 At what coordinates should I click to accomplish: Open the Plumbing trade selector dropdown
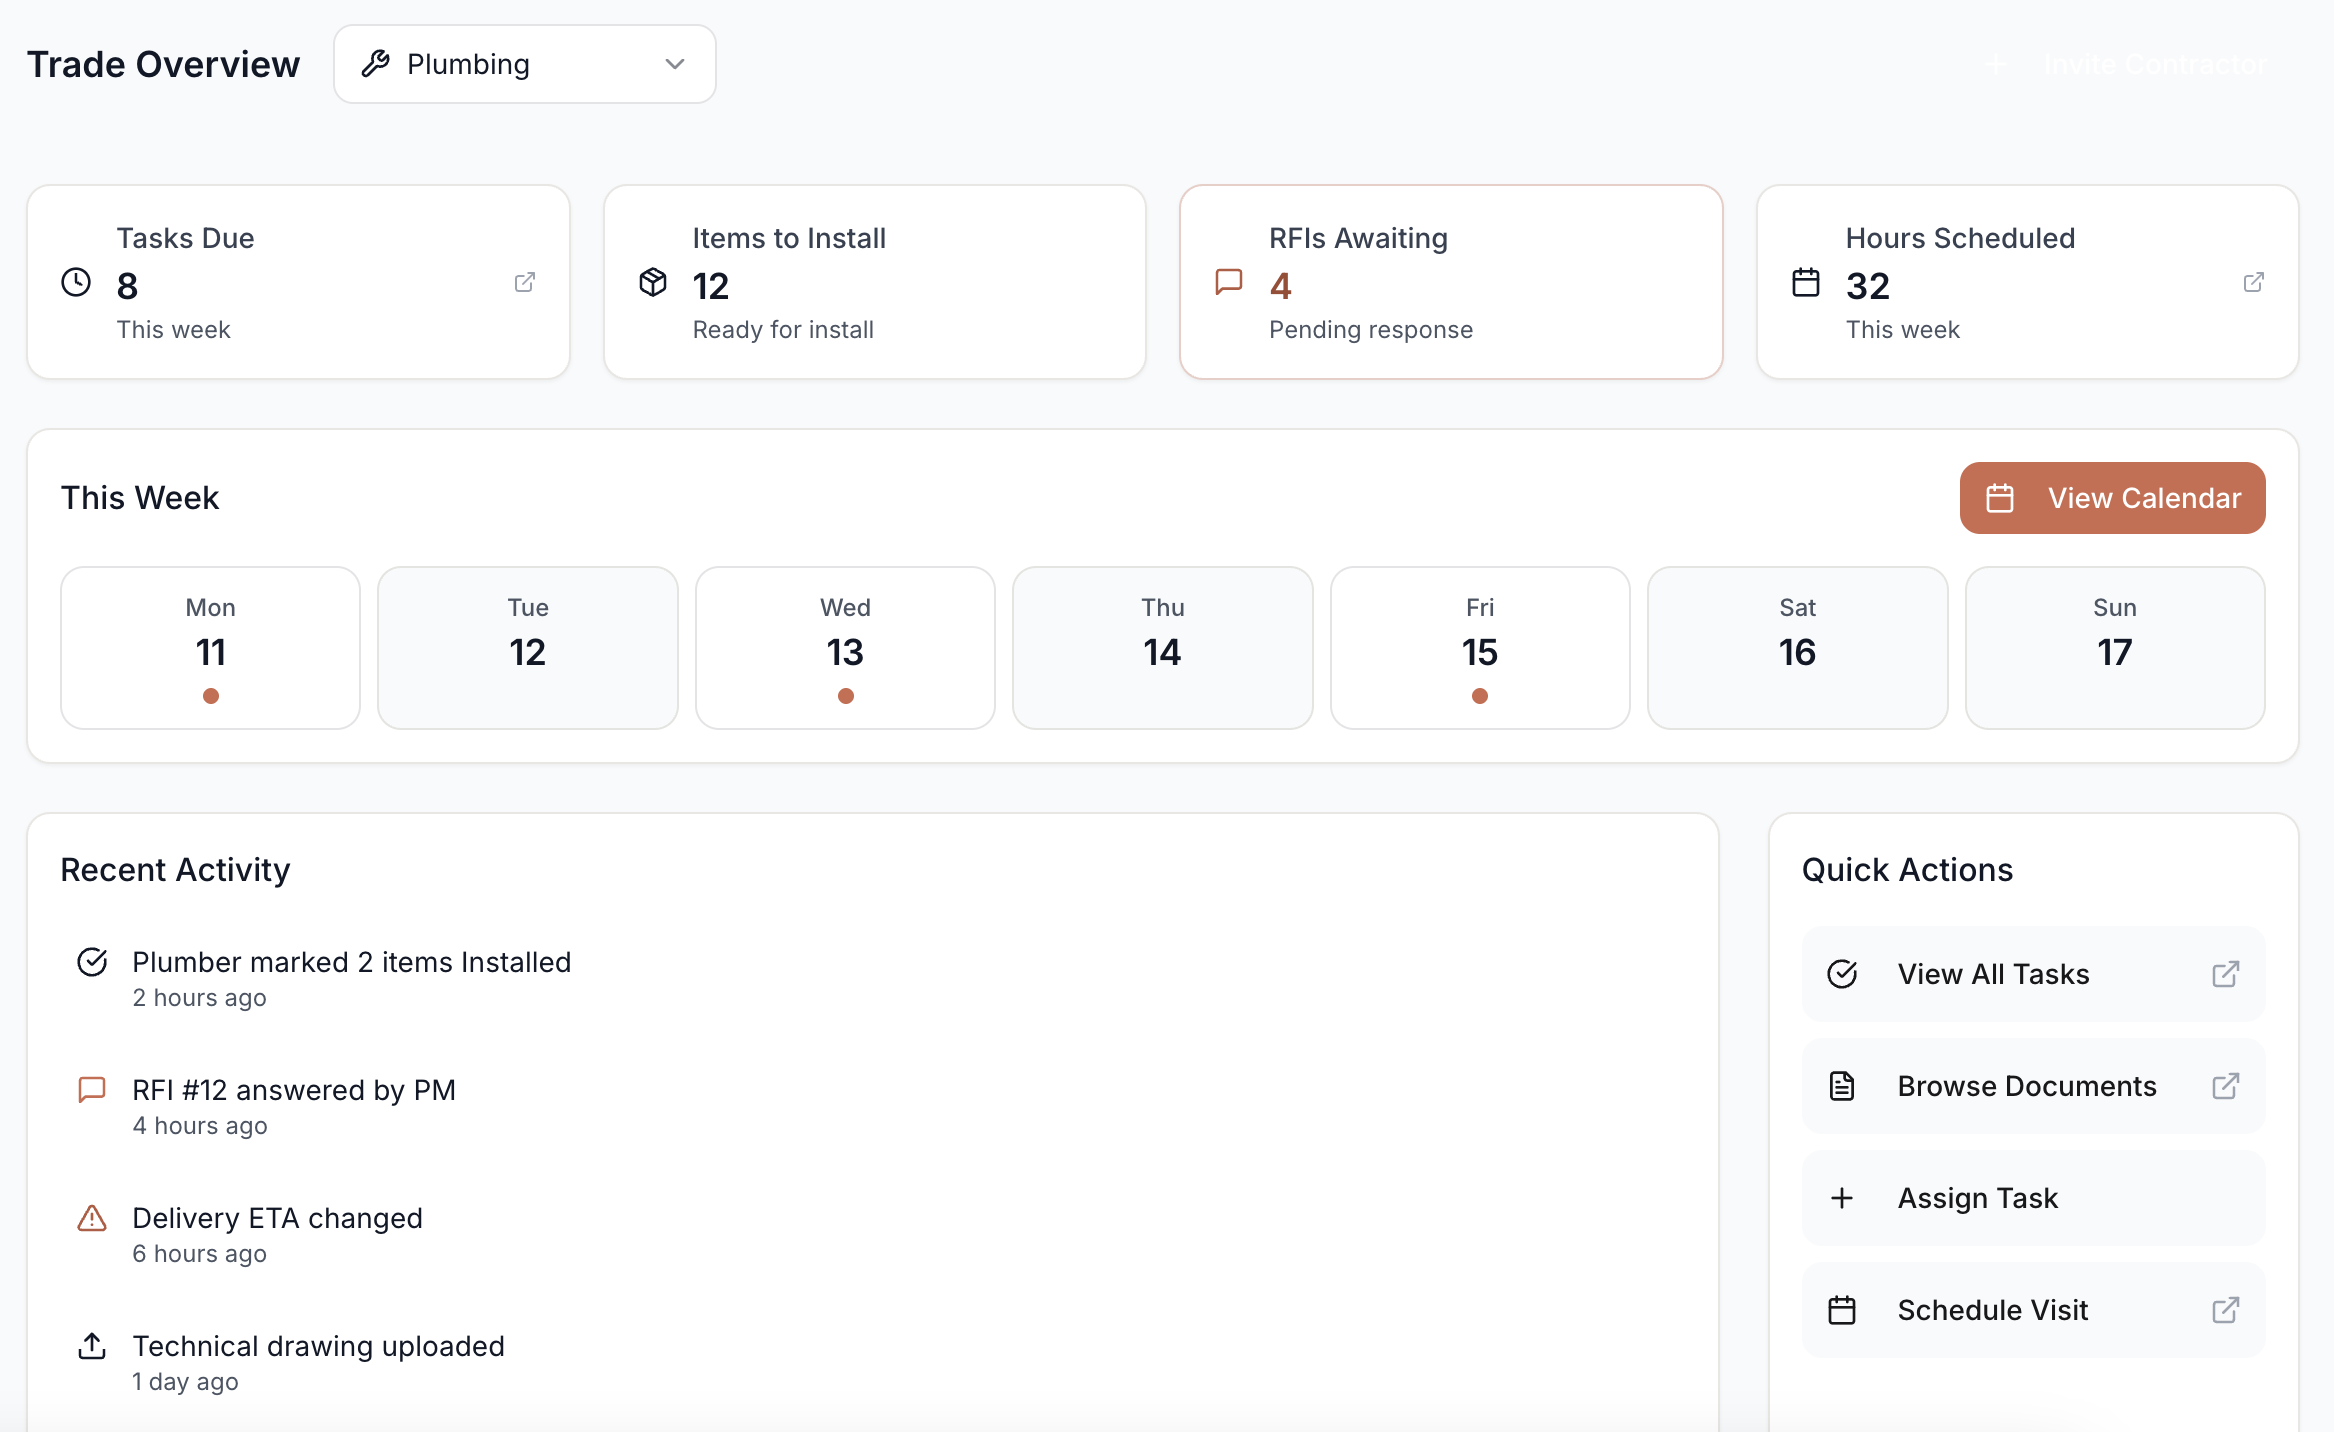tap(524, 63)
